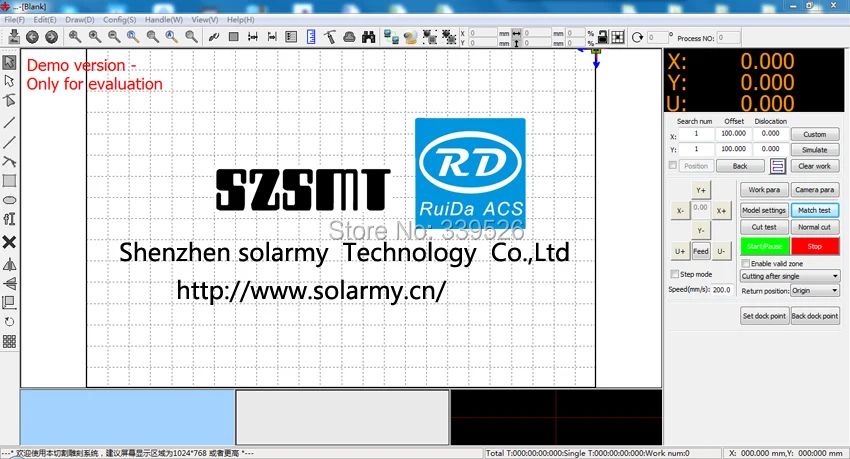Click the redo forward-arrow icon
The image size is (850, 459).
(x=51, y=37)
